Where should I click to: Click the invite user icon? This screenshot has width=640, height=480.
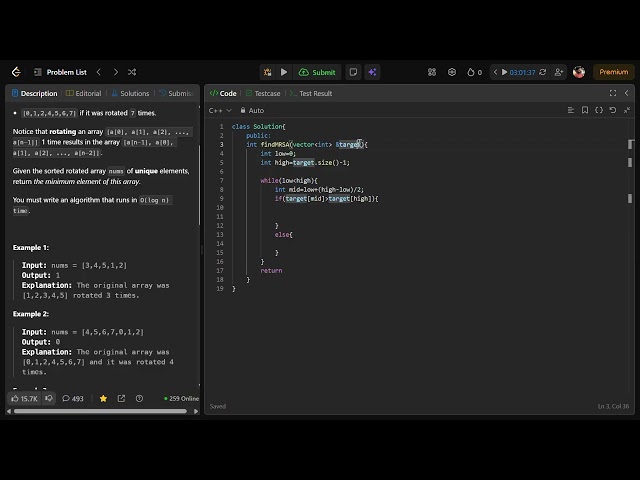pyautogui.click(x=558, y=72)
